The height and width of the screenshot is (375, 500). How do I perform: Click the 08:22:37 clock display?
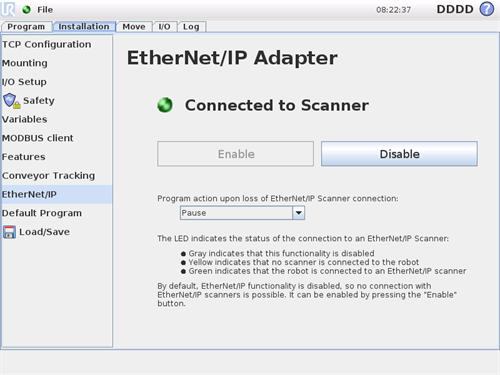394,10
